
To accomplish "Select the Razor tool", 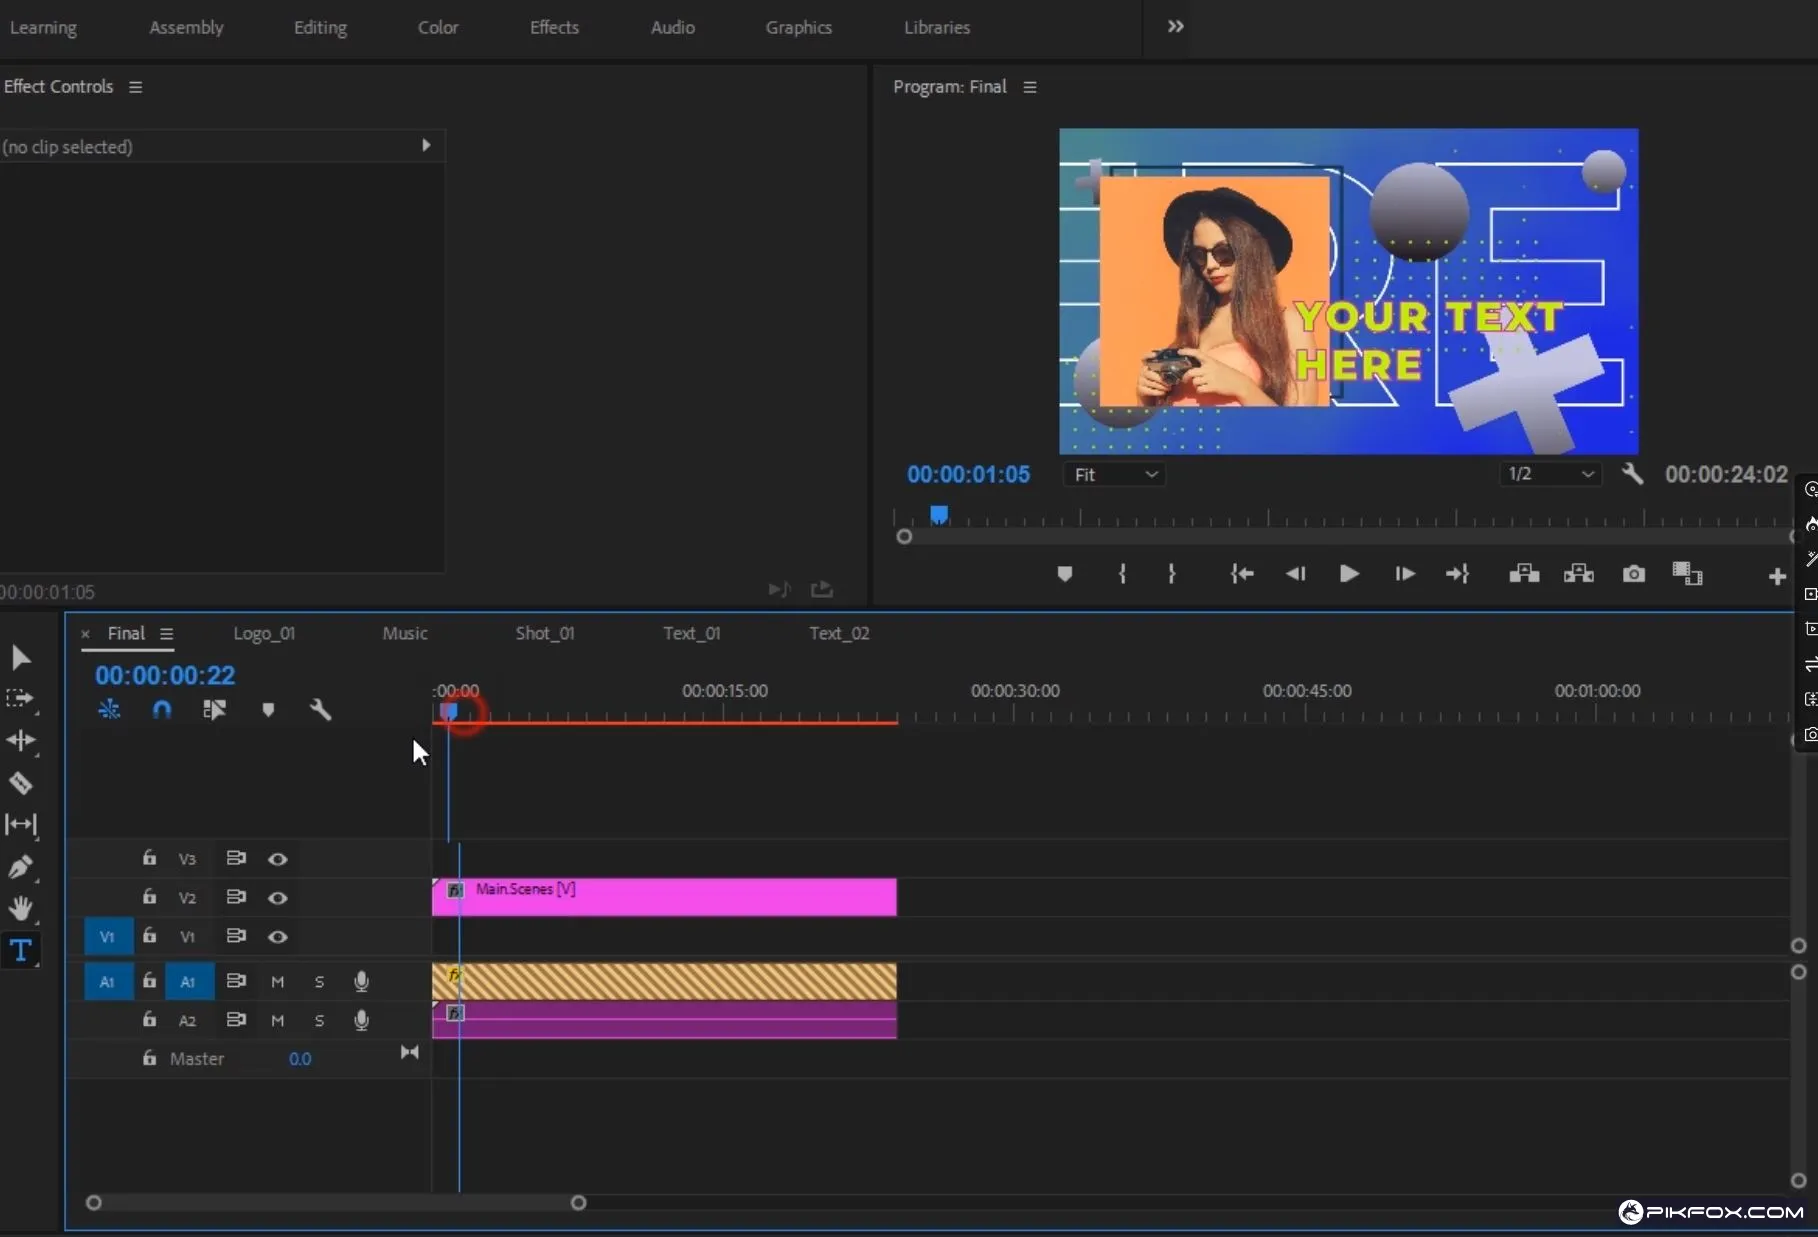I will [x=21, y=783].
